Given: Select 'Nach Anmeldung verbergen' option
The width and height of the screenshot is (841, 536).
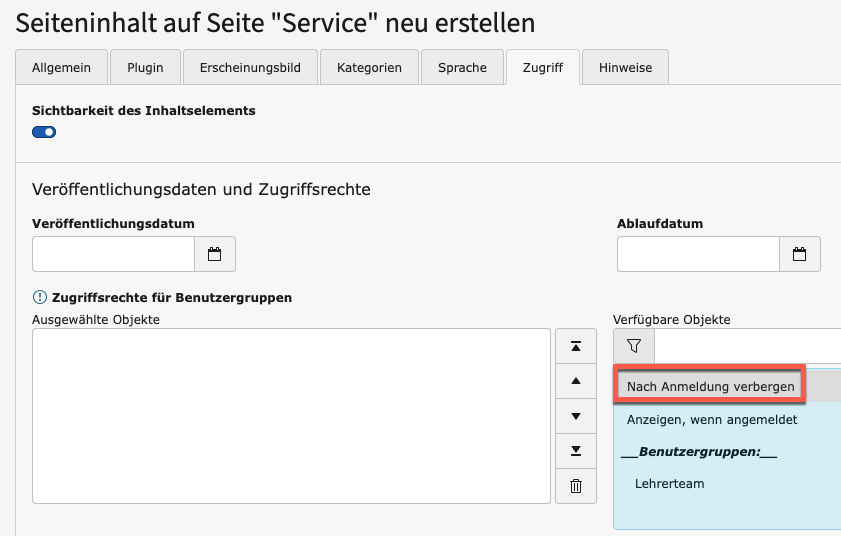Looking at the screenshot, I should pyautogui.click(x=727, y=386).
